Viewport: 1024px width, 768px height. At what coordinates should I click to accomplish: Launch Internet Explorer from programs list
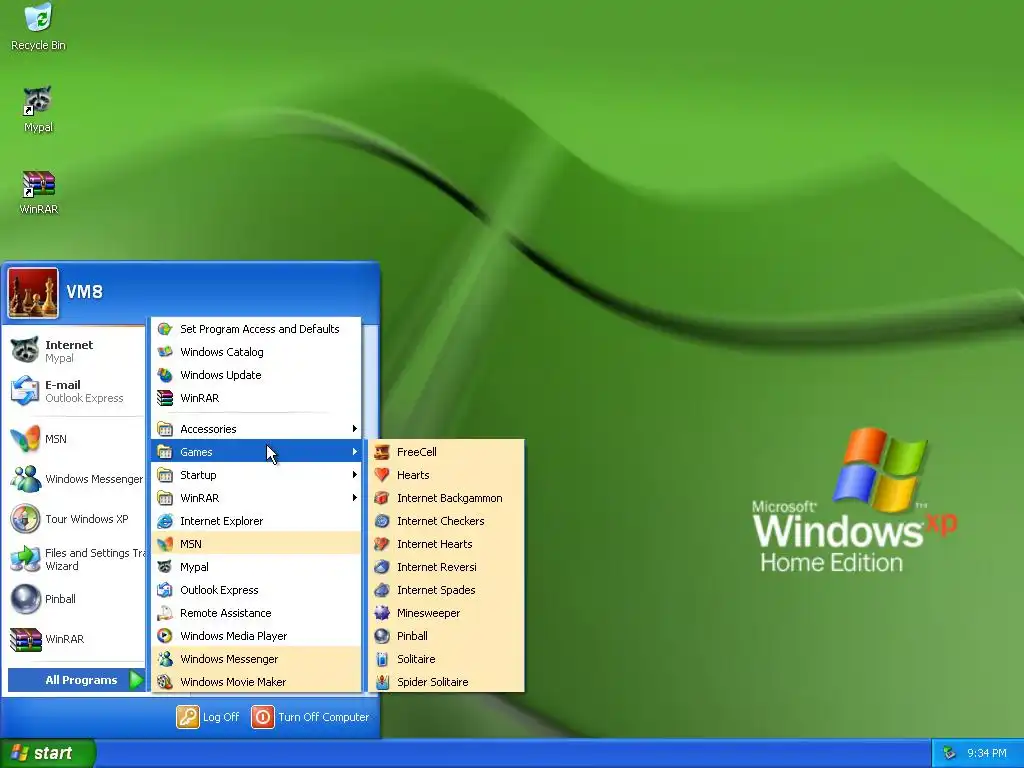point(256,521)
